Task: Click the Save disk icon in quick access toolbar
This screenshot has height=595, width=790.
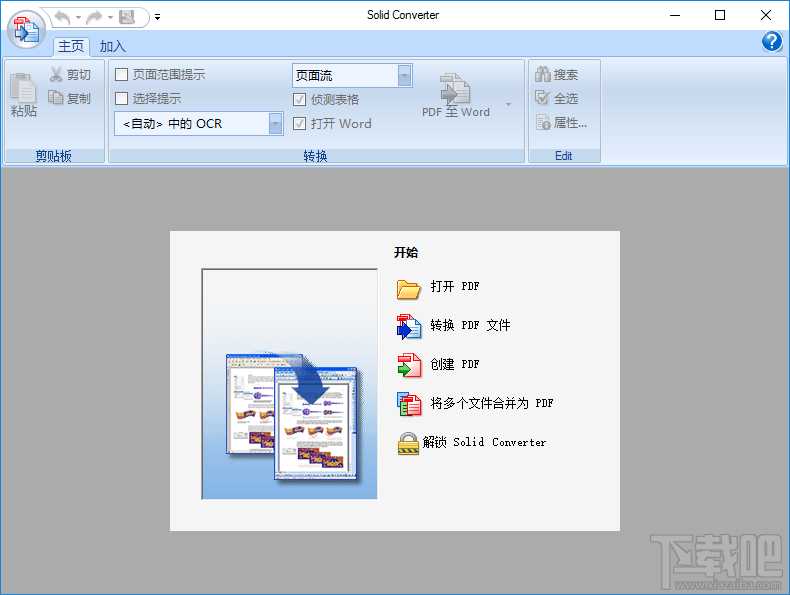Action: (127, 18)
